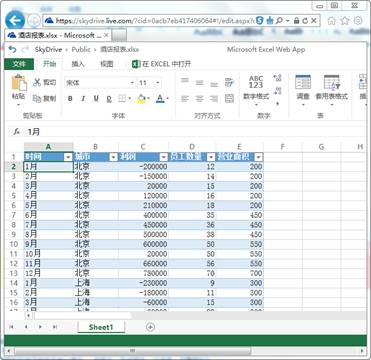This screenshot has height=360, width=371.
Task: Open browser Settings gear
Action: click(x=358, y=21)
